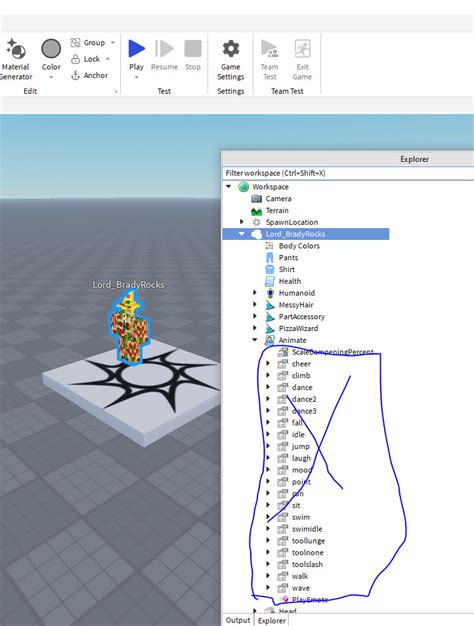Open the Color dropdown arrow
The image size is (474, 626).
51,77
